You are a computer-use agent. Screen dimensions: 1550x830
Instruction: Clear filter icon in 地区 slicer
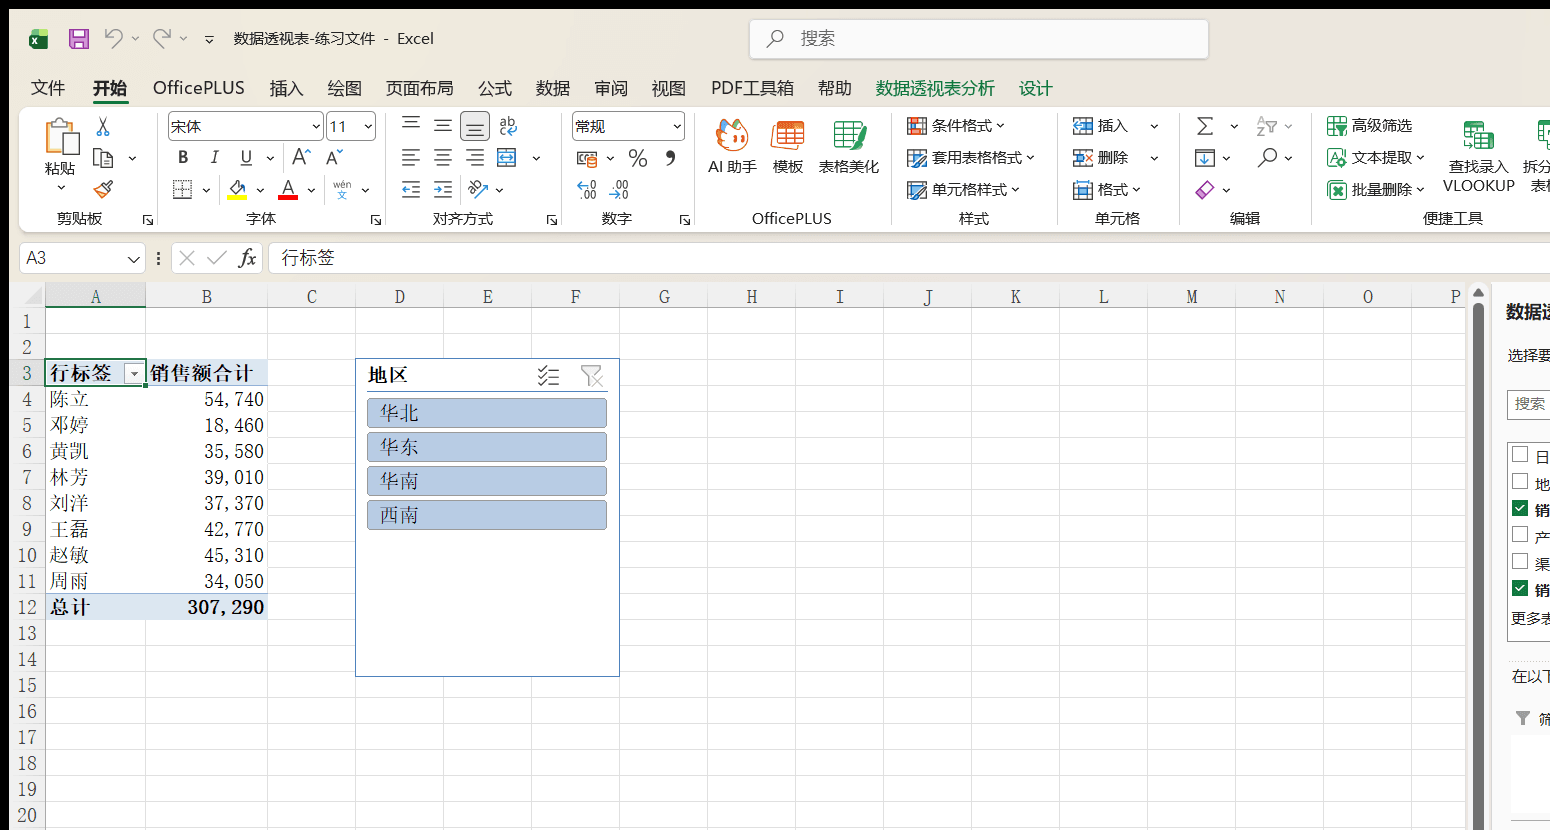(x=592, y=375)
